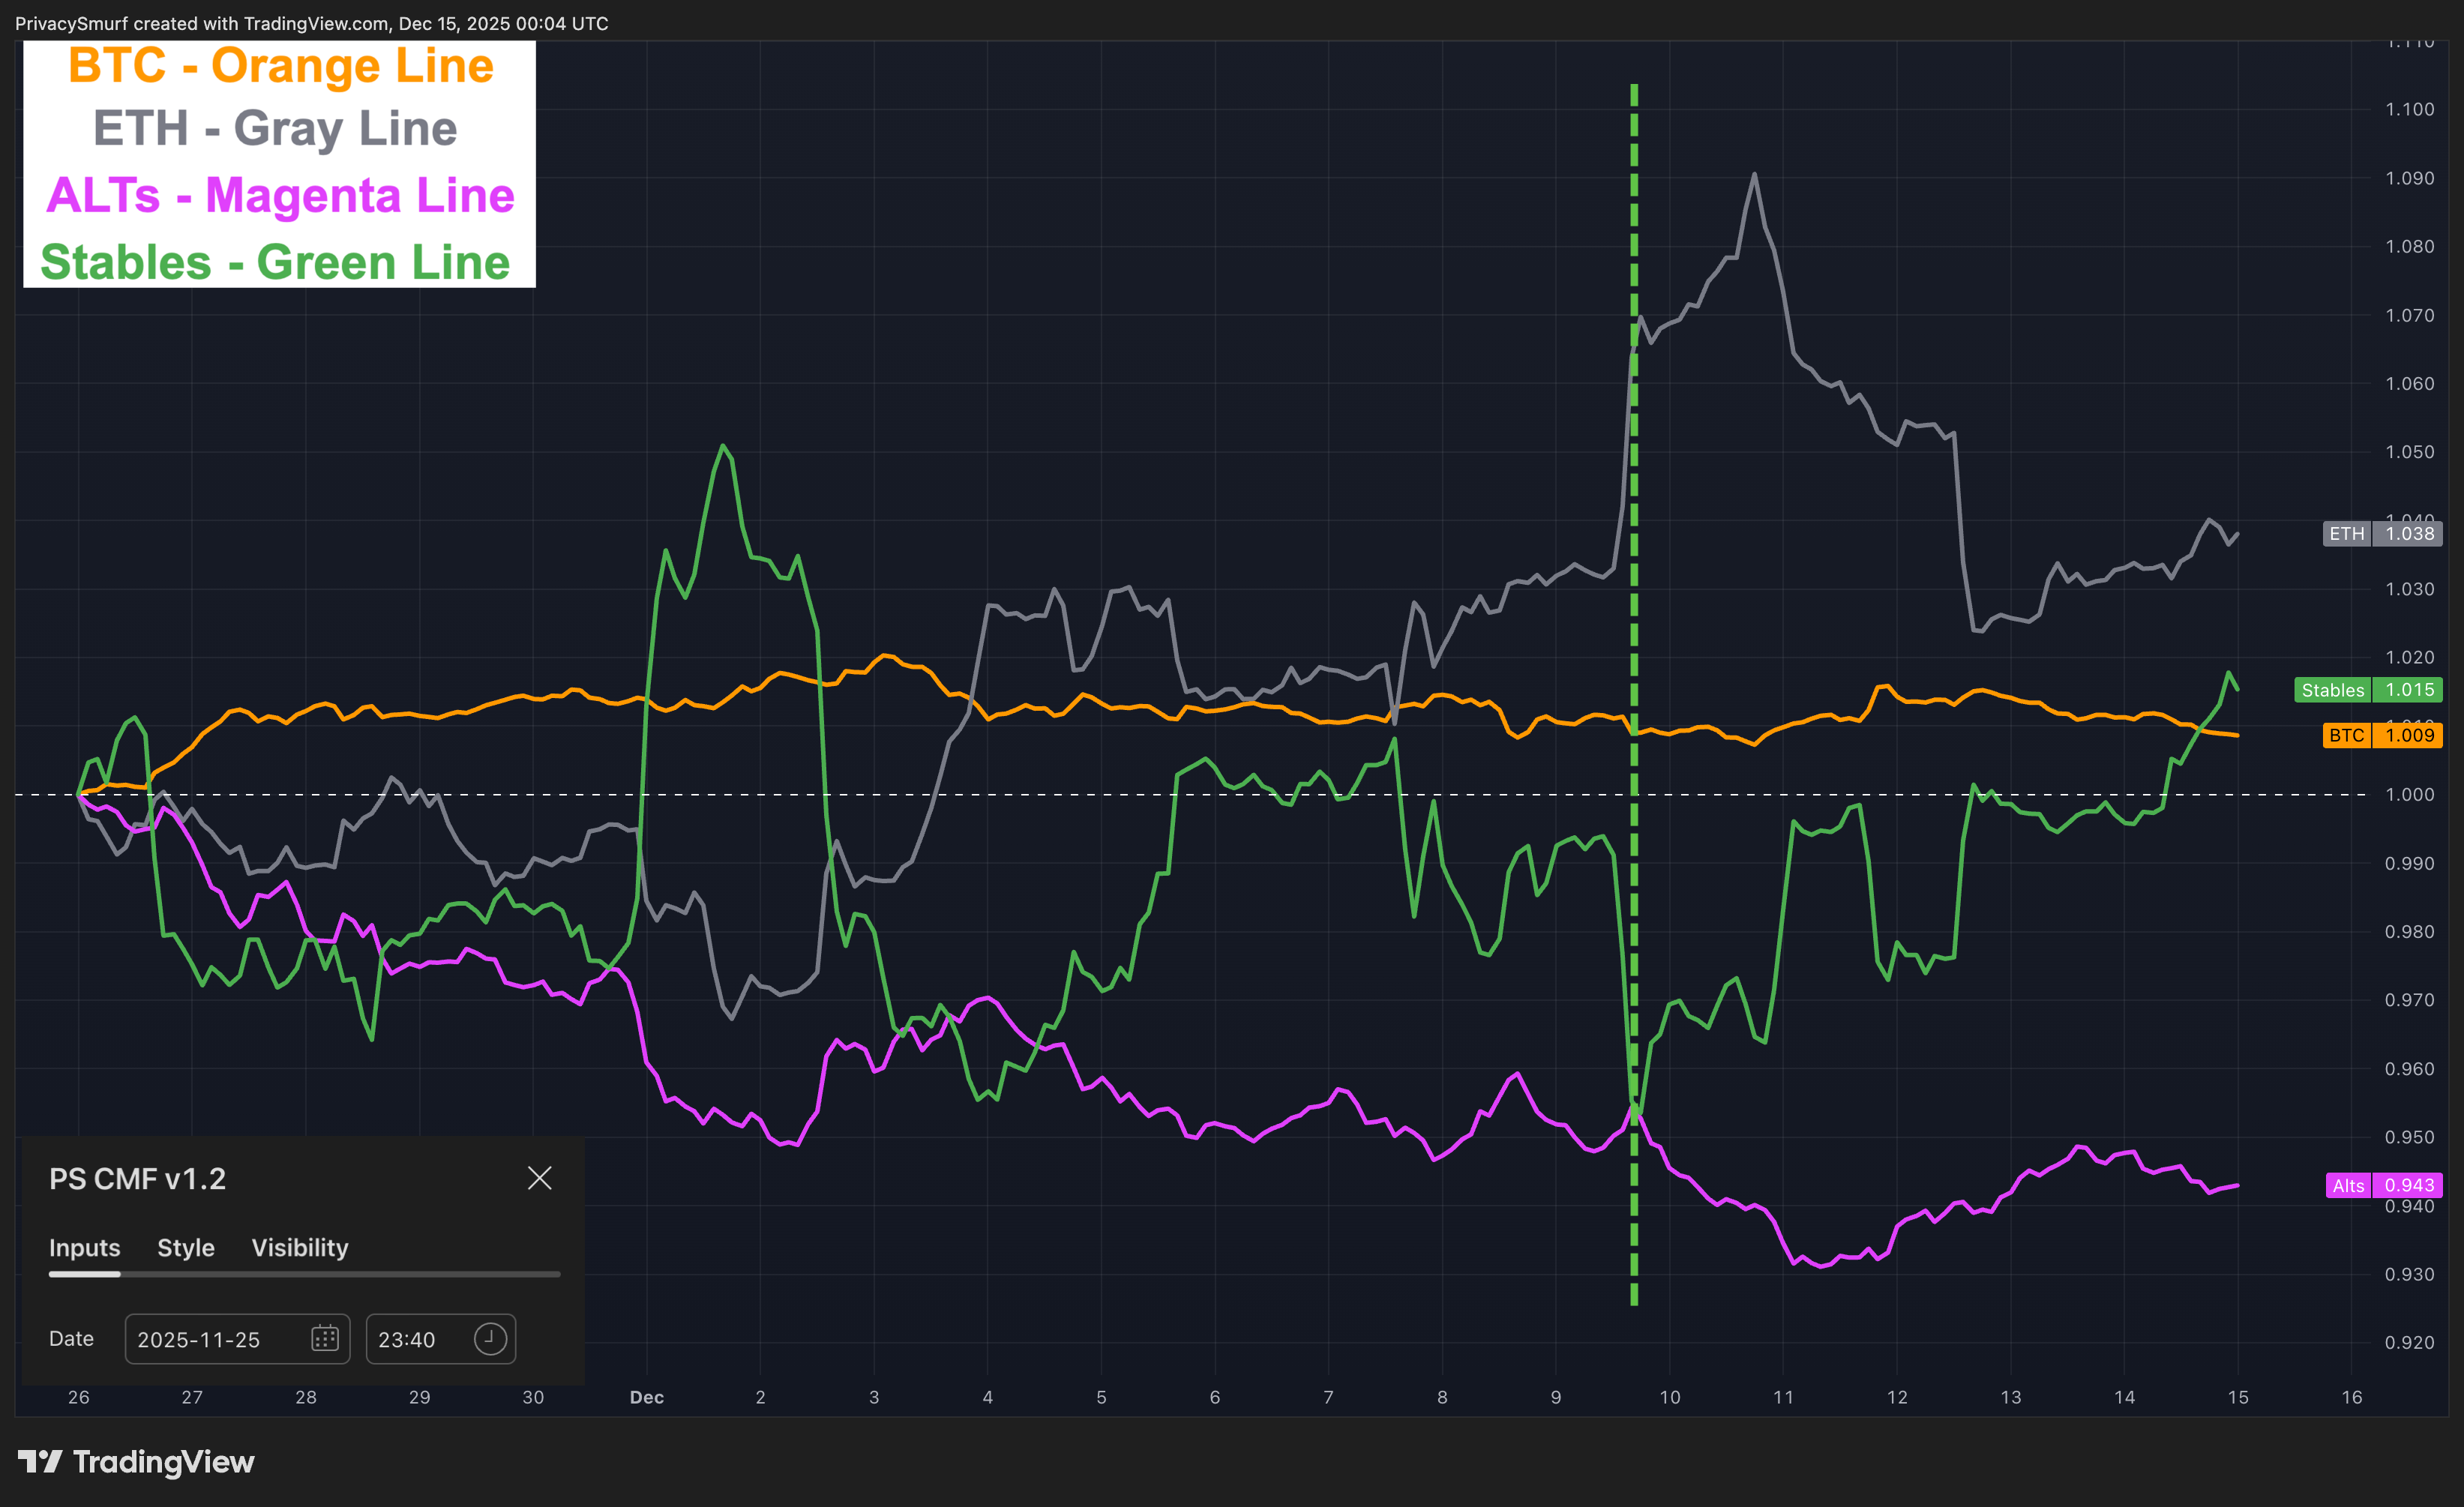The width and height of the screenshot is (2464, 1507).
Task: Close the PS CMF v1.2 dialog
Action: [539, 1178]
